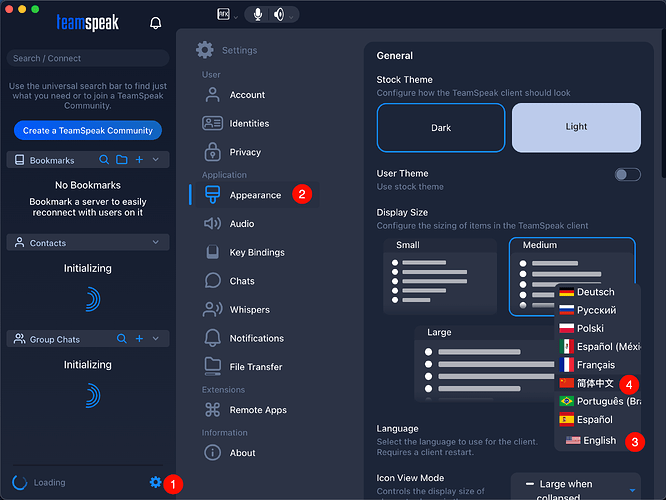This screenshot has width=666, height=500.
Task: Create a bookmark folder with folder icon
Action: (x=122, y=160)
